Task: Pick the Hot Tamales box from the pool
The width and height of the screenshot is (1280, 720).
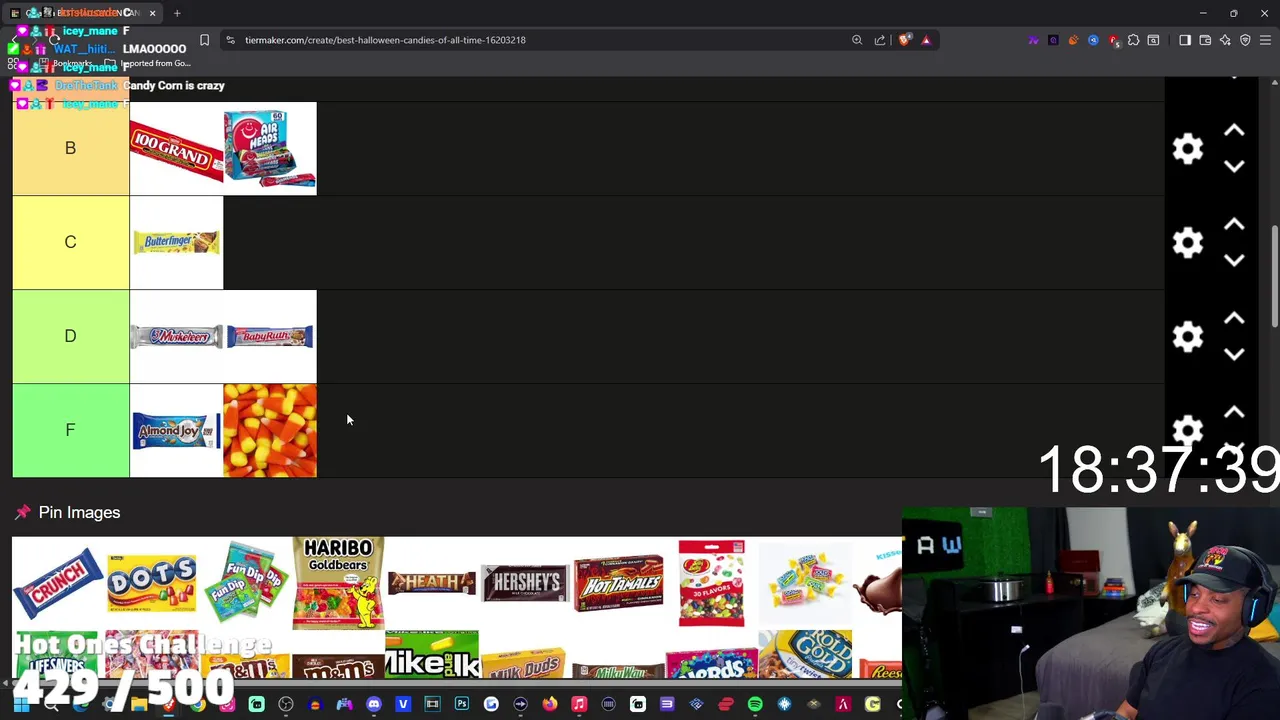Action: [618, 583]
